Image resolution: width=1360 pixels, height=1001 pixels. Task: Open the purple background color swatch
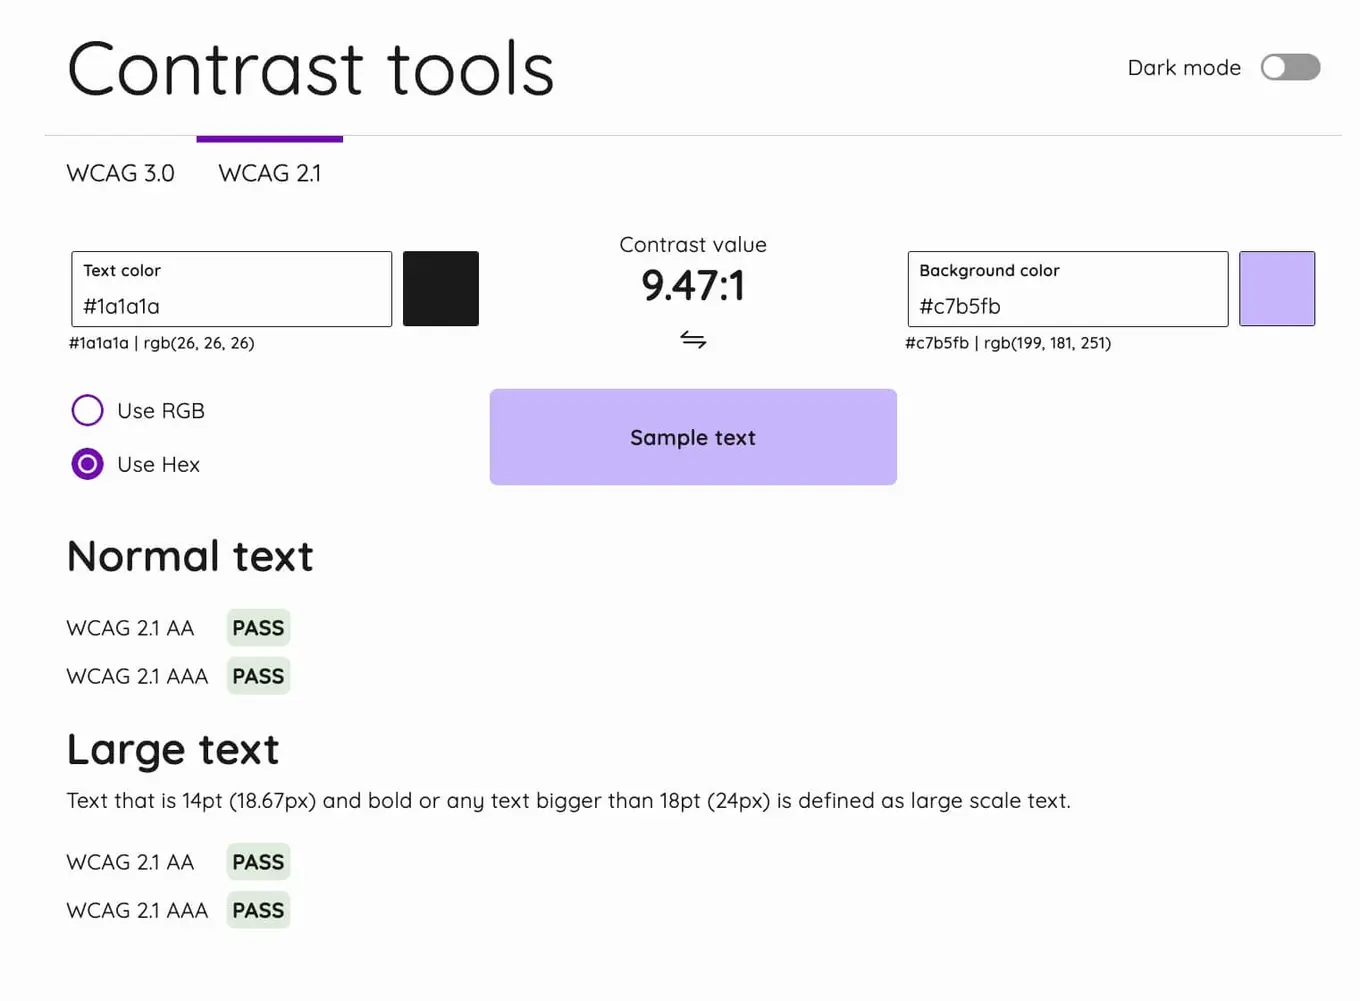point(1277,288)
